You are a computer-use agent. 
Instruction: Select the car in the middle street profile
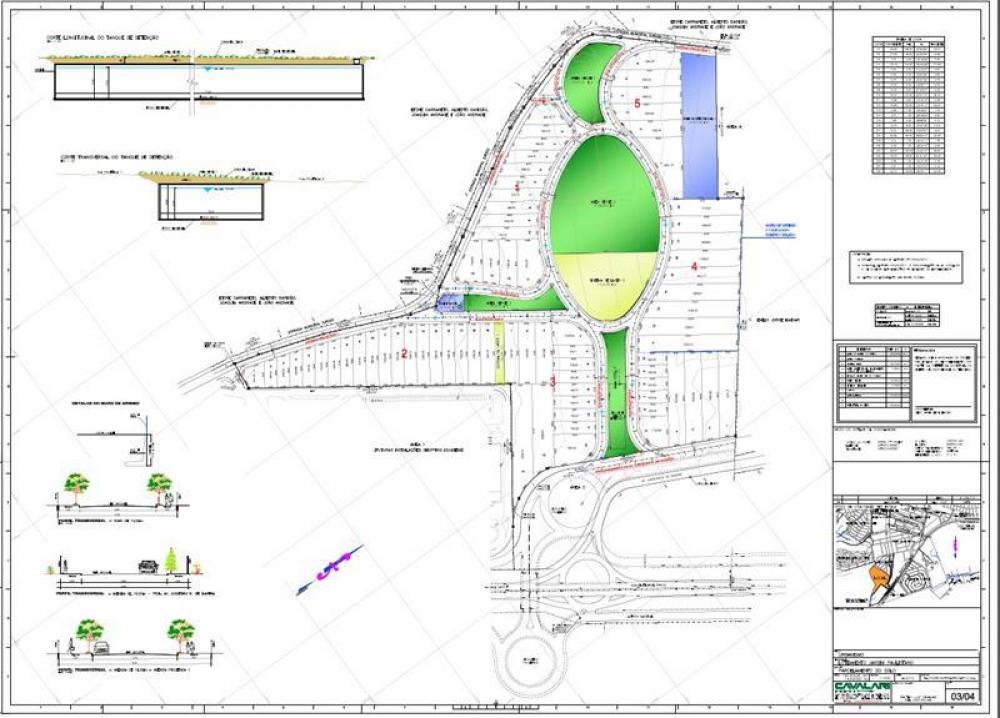point(148,566)
